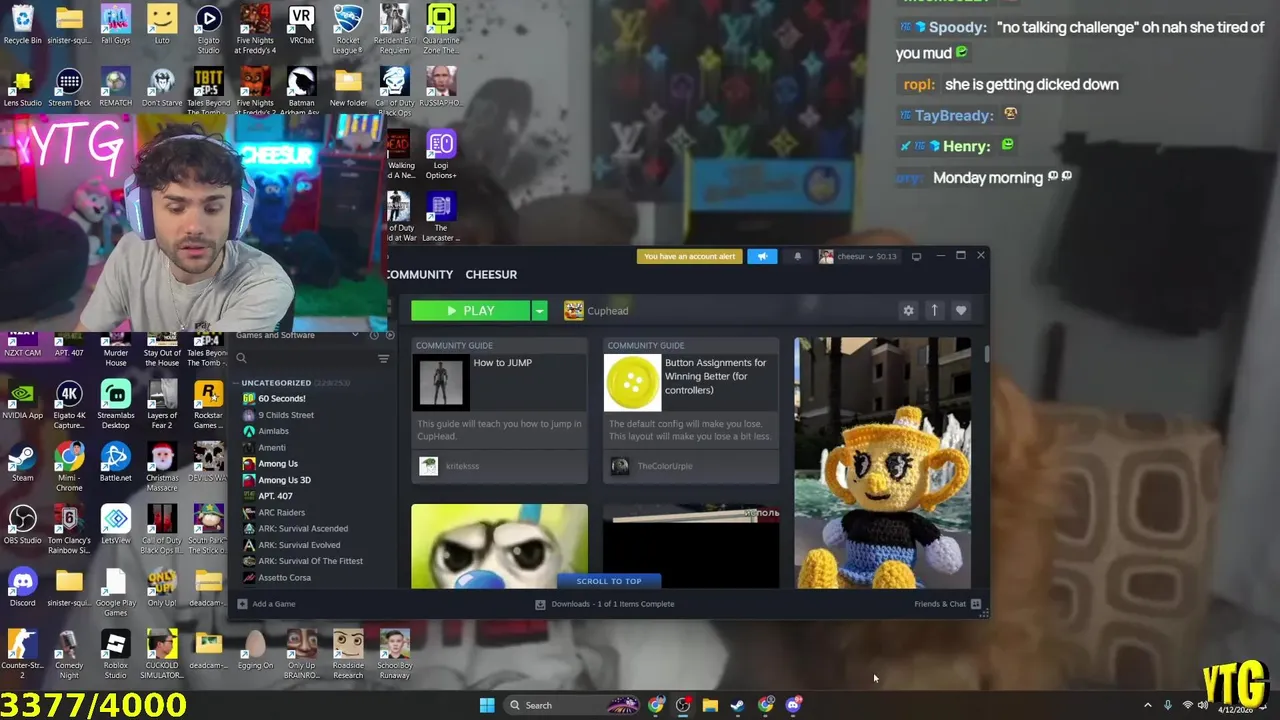Click Add a Game in Steam
The height and width of the screenshot is (720, 1280).
pos(266,604)
